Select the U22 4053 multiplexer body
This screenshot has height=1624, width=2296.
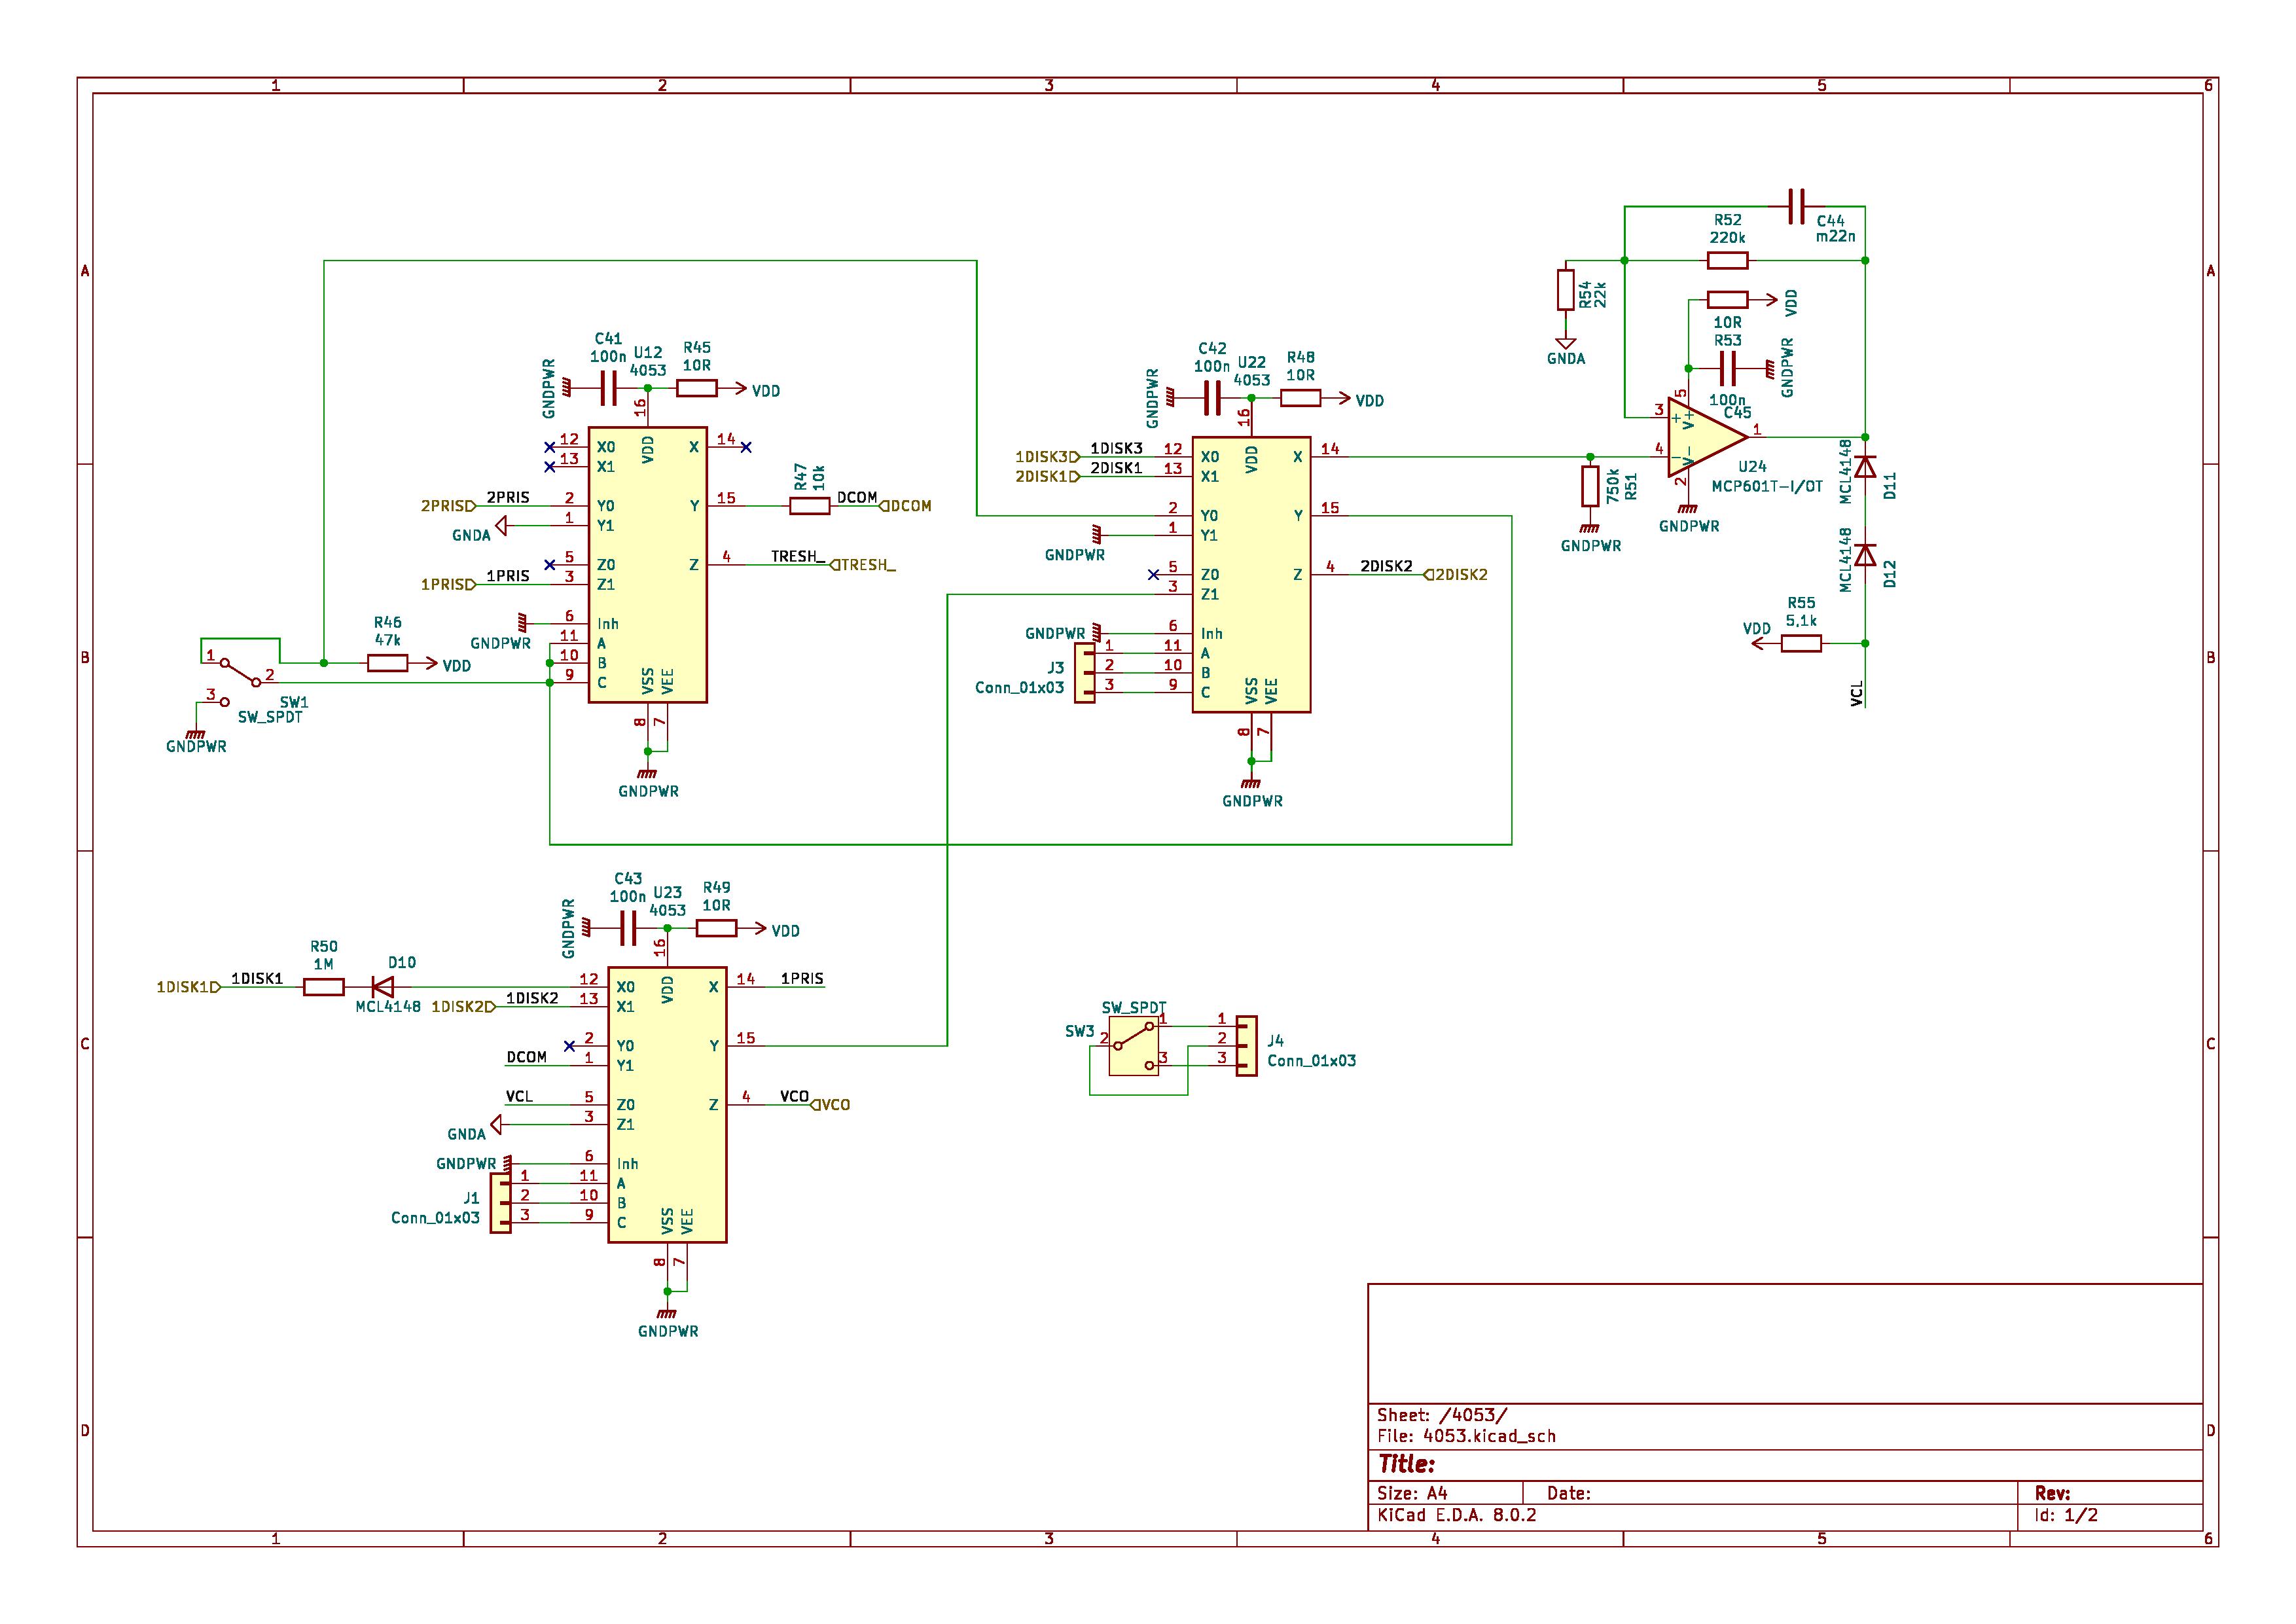[1251, 575]
